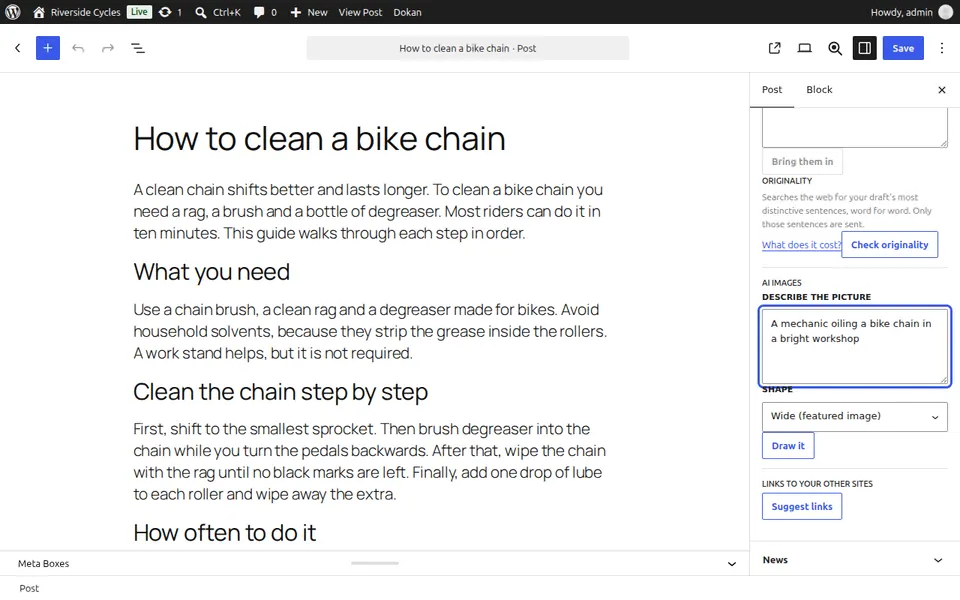Open the editor options three-dot menu
The image size is (960, 600).
coord(942,48)
